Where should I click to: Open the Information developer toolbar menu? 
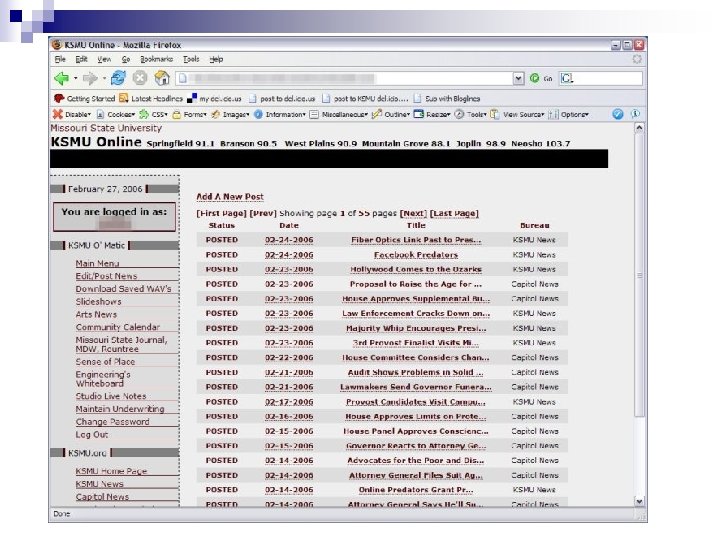[x=280, y=114]
